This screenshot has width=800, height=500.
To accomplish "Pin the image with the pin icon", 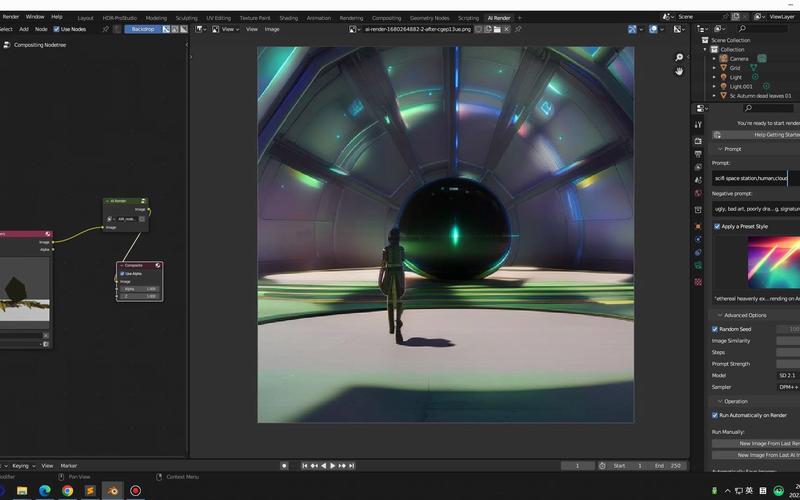I will point(518,30).
